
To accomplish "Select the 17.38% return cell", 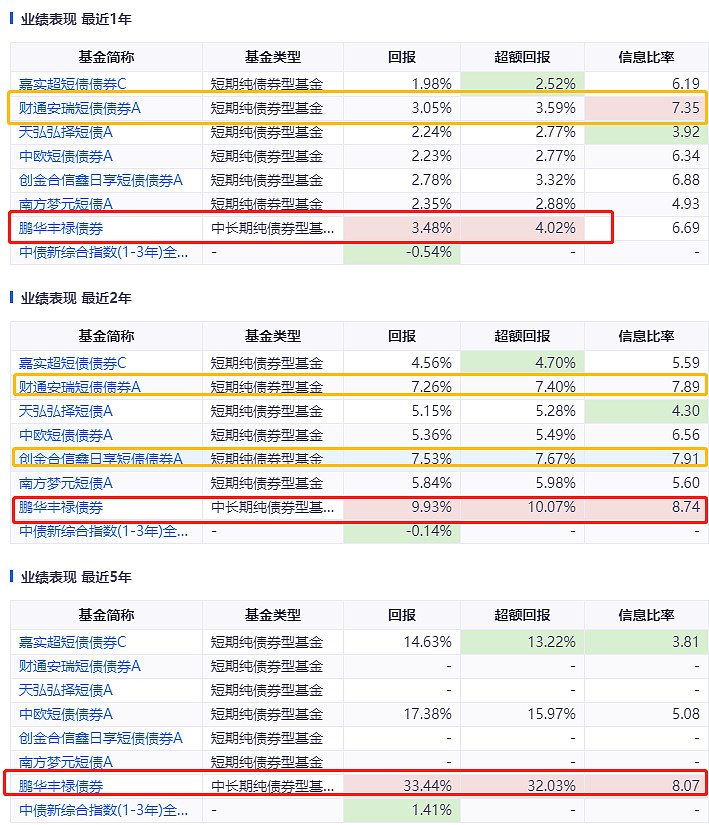I will [x=402, y=715].
